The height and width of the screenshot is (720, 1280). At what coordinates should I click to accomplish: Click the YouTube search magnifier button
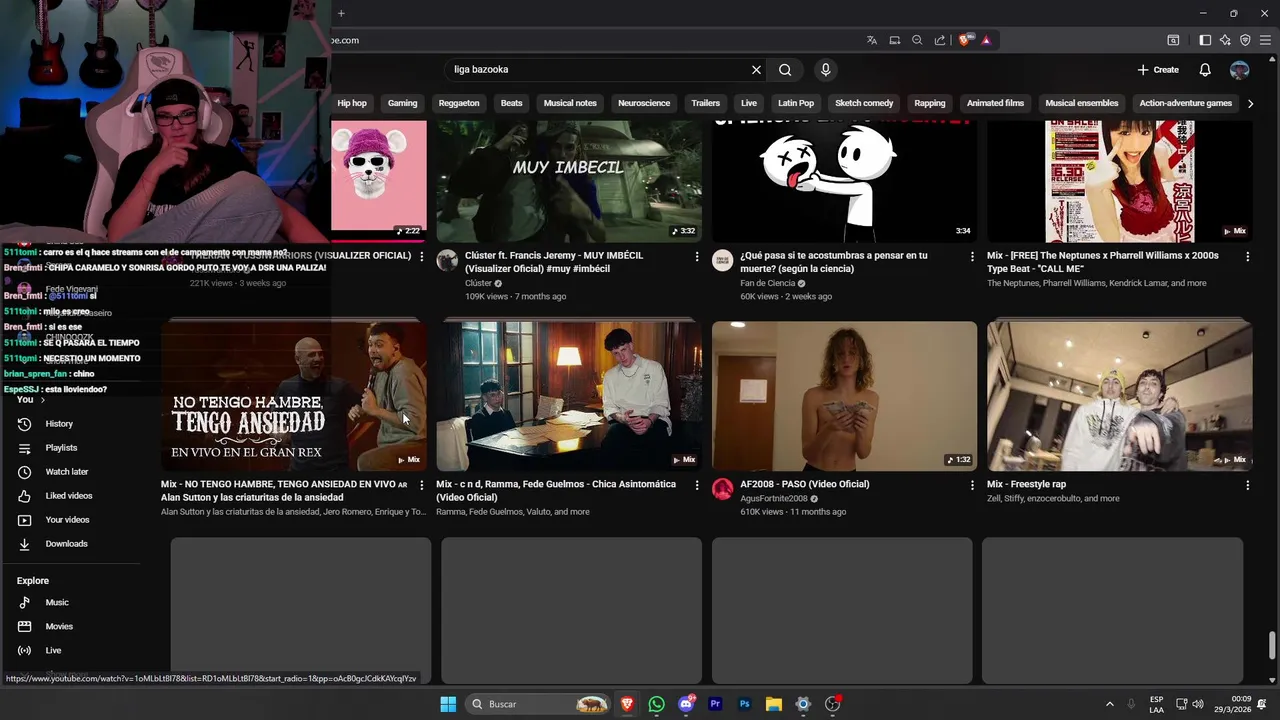pos(785,70)
